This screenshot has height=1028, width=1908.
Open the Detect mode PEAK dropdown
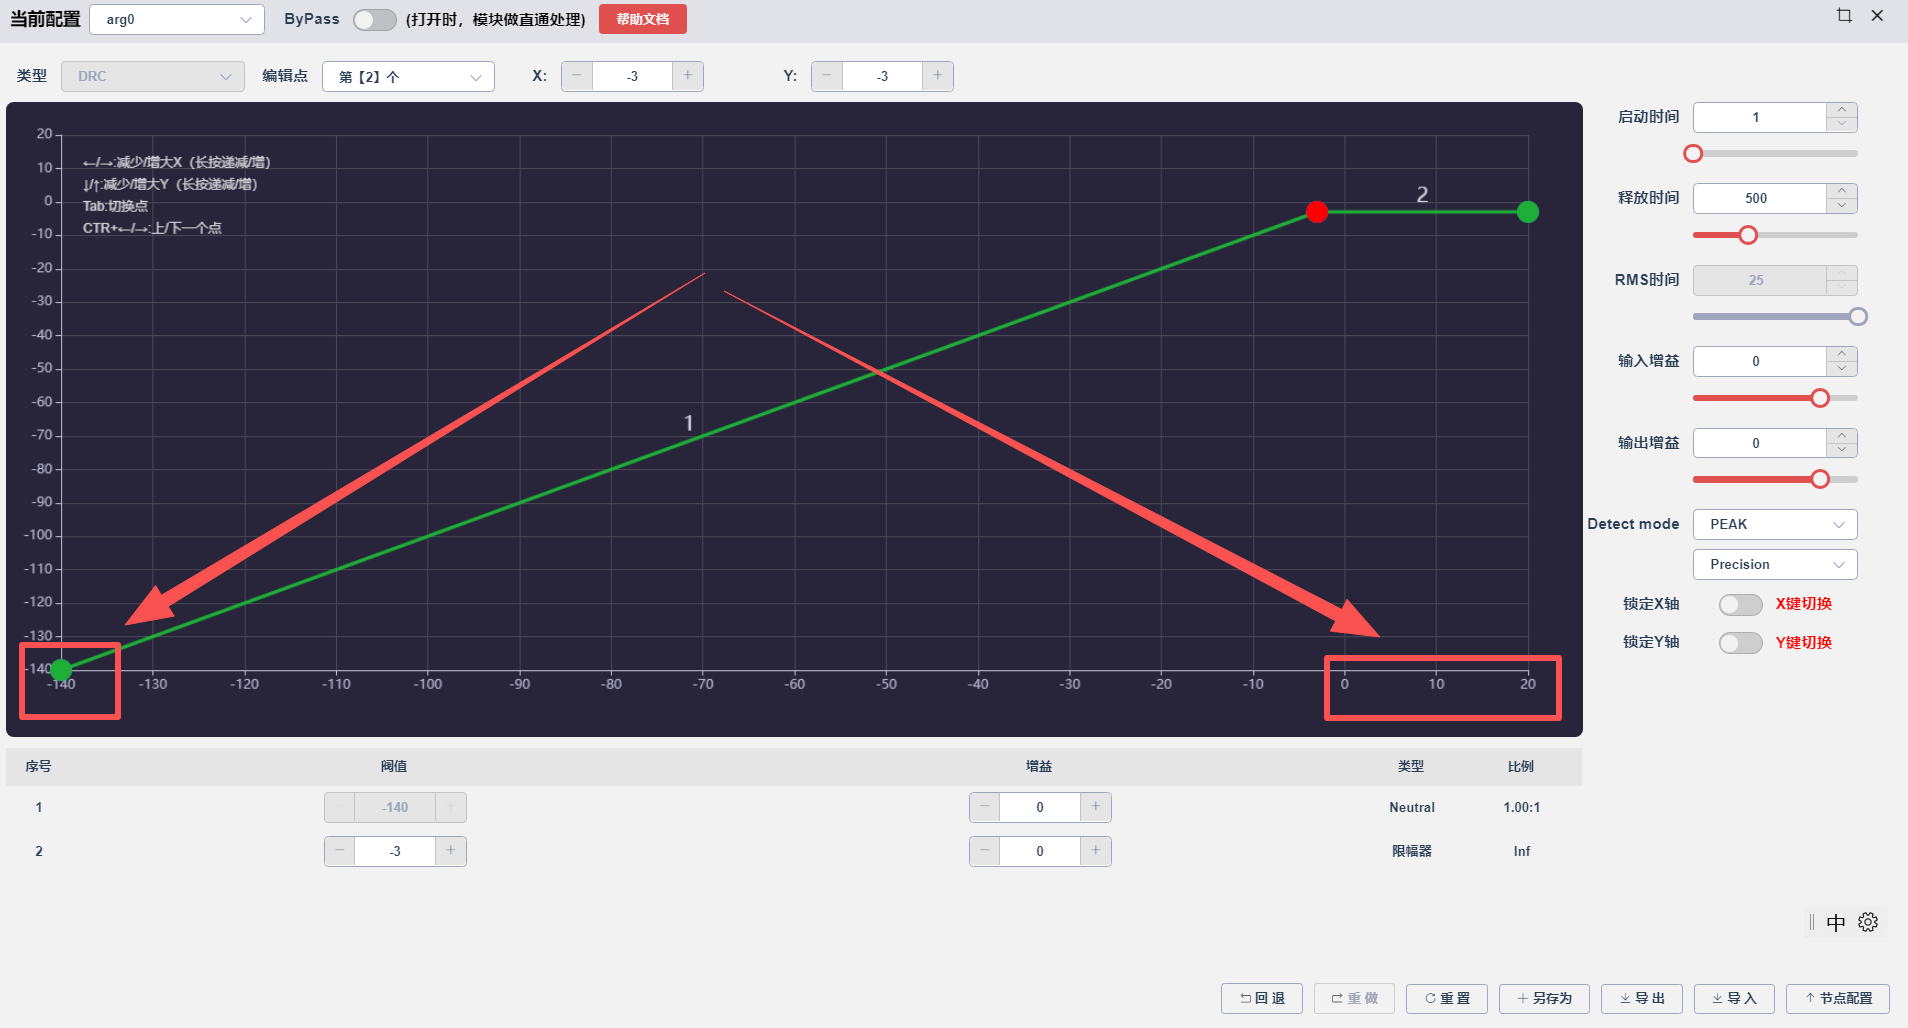[x=1775, y=524]
